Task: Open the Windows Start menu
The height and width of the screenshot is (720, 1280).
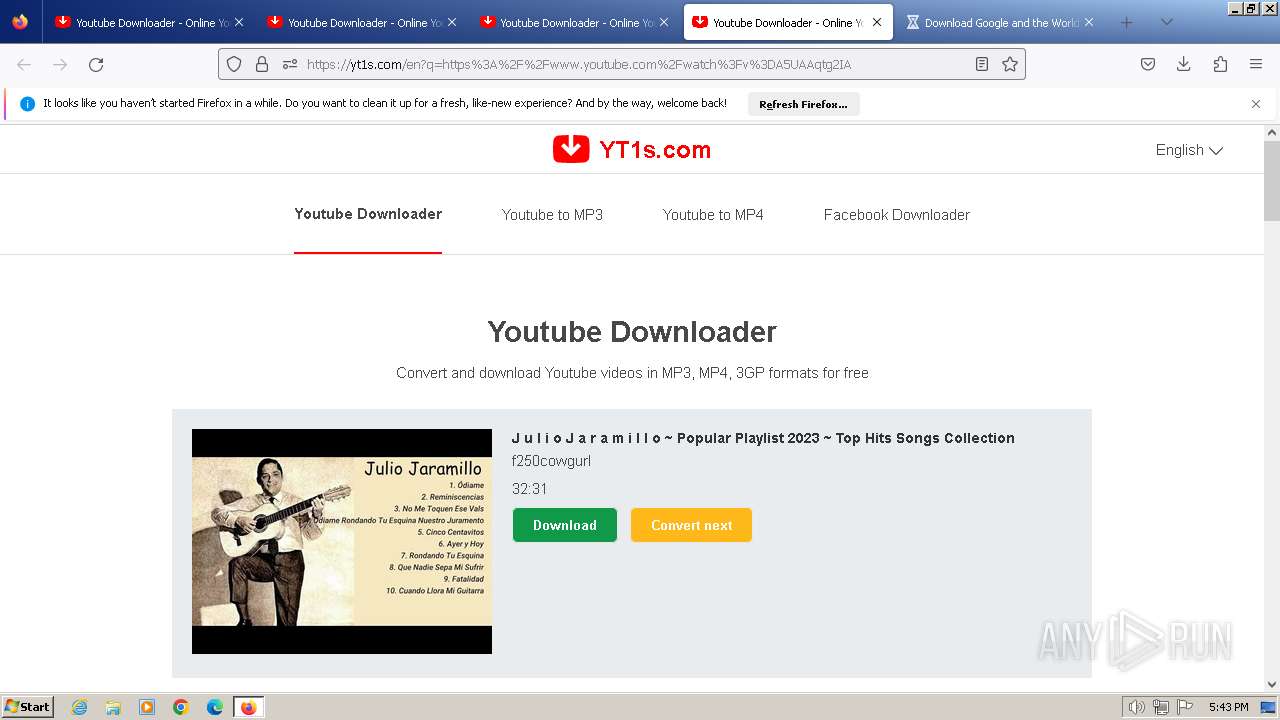Action: pos(28,707)
